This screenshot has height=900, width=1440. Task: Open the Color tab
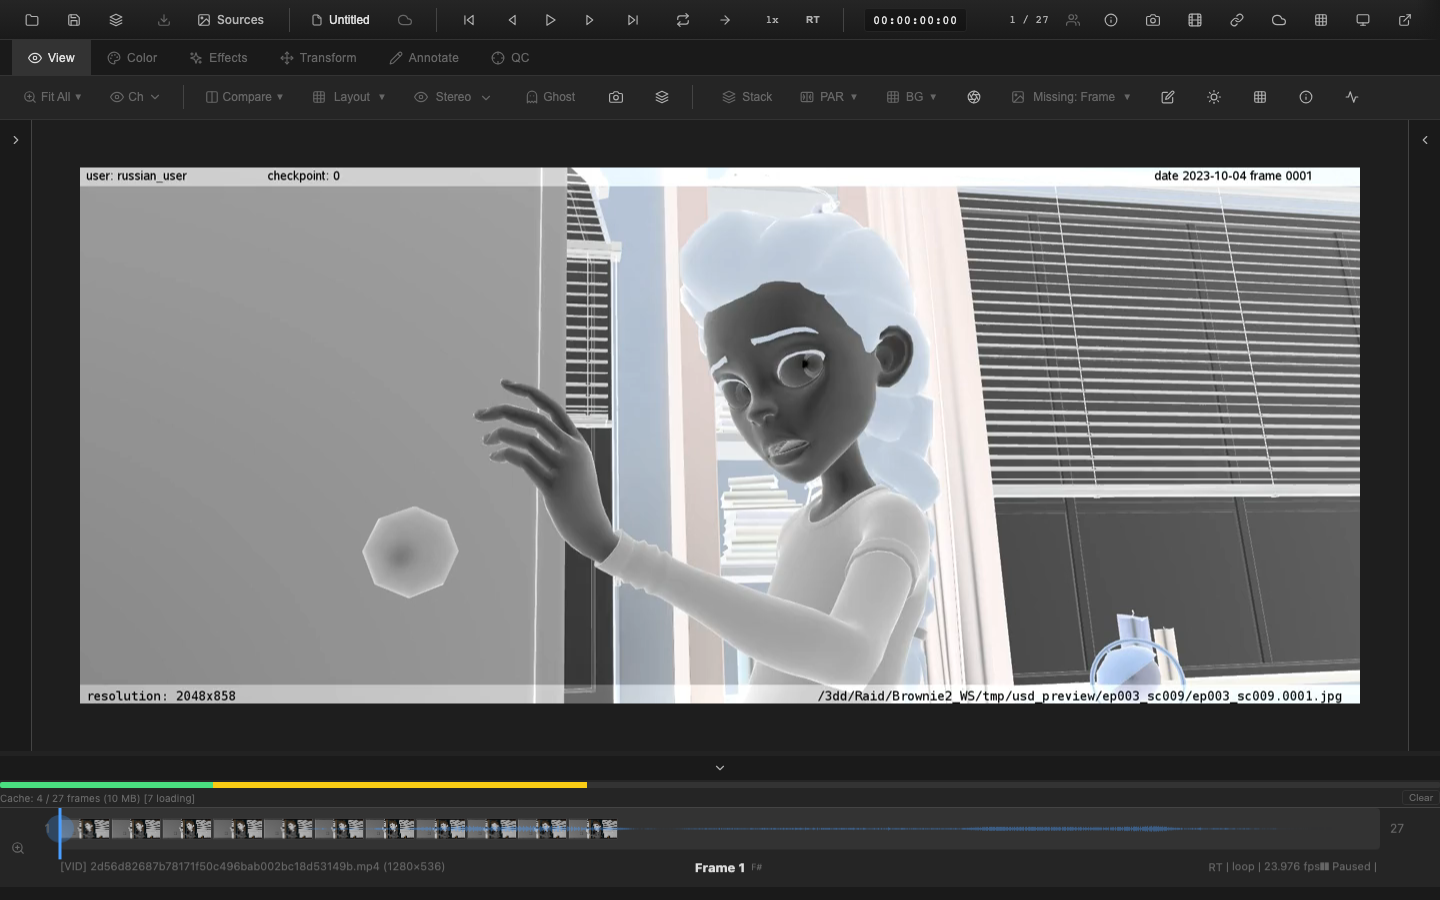click(131, 58)
